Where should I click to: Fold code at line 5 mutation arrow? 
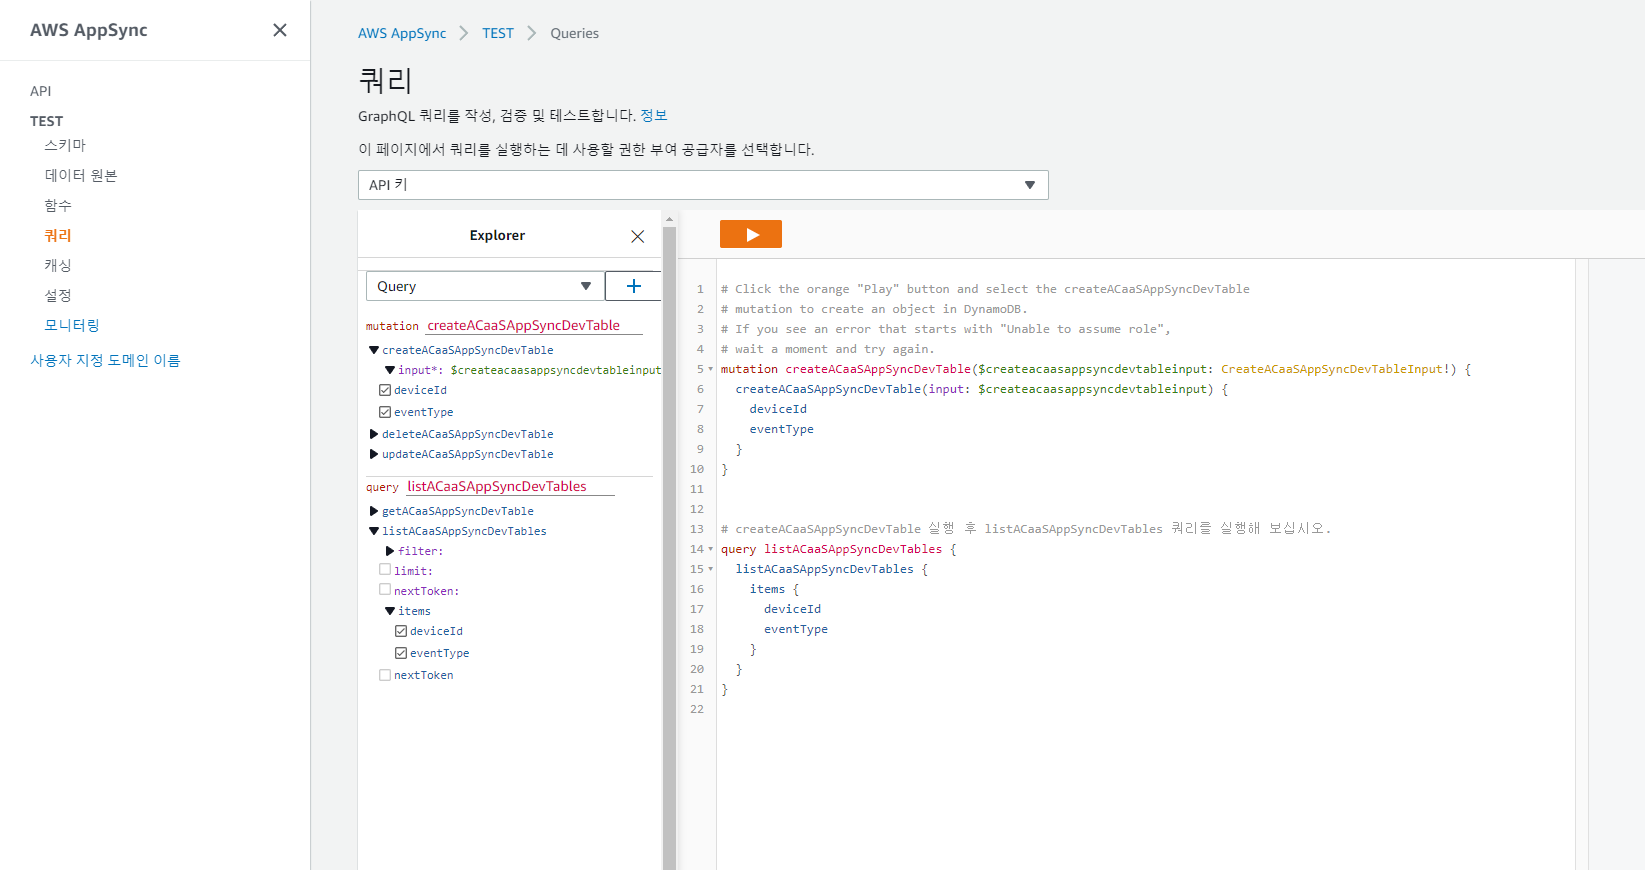(711, 369)
